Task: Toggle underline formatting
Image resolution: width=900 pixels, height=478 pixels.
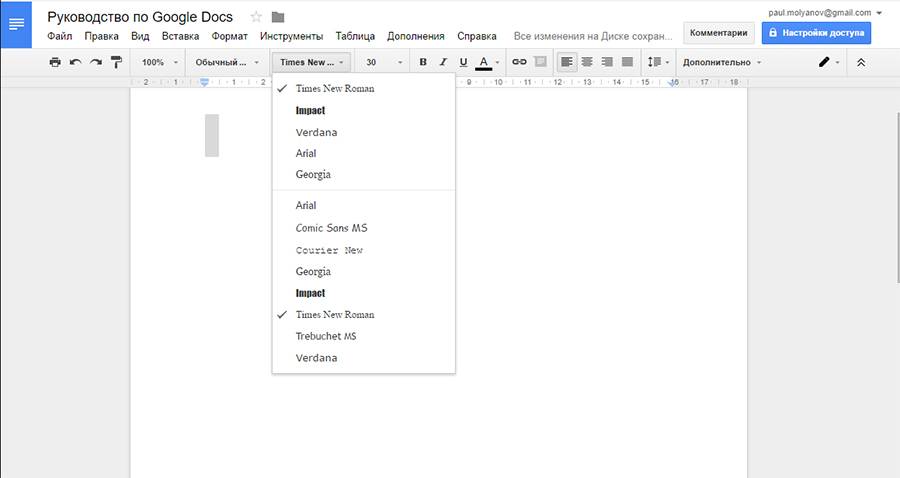Action: [463, 62]
